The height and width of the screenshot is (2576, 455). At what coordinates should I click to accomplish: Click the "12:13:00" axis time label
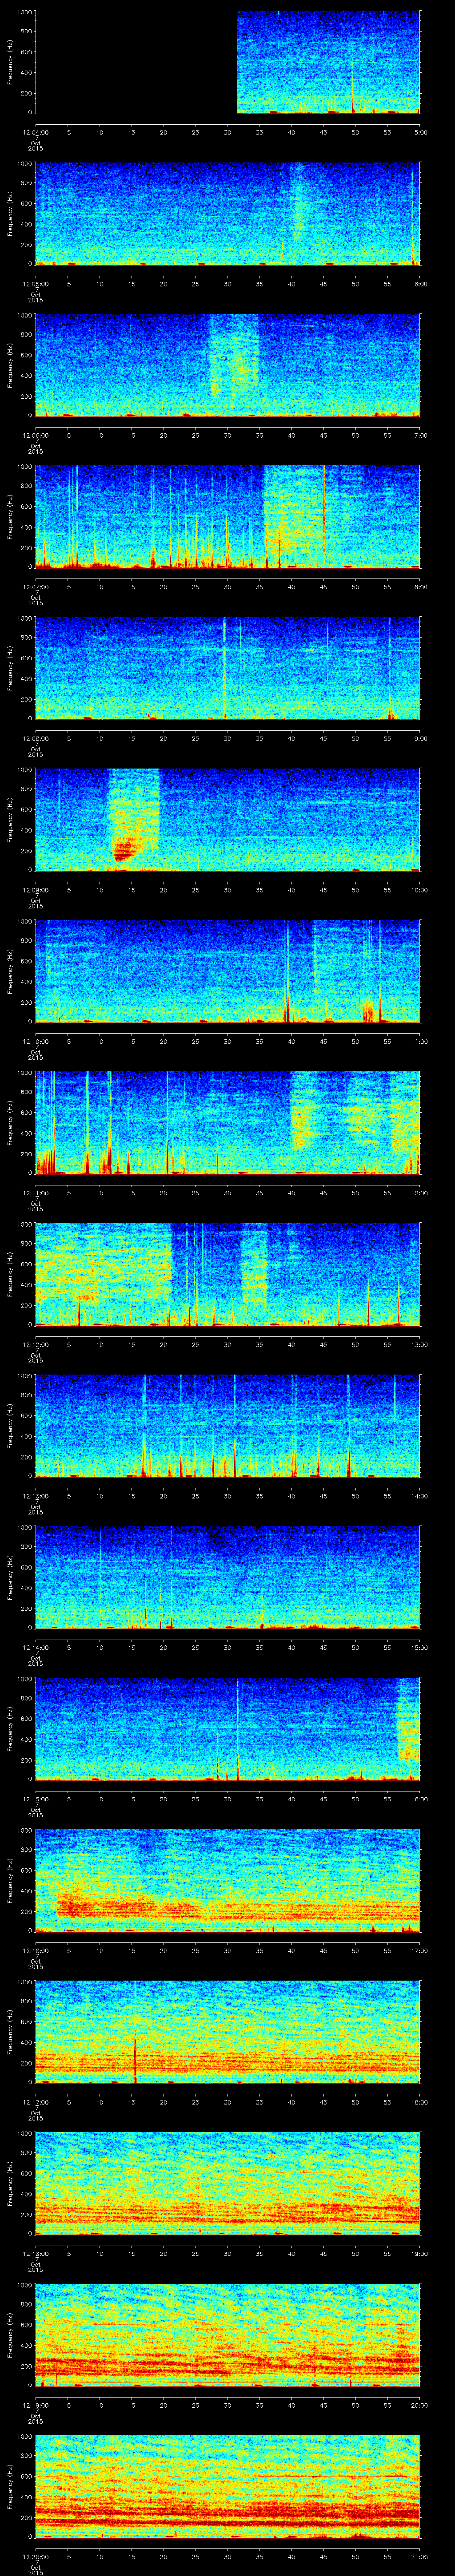(35, 1495)
